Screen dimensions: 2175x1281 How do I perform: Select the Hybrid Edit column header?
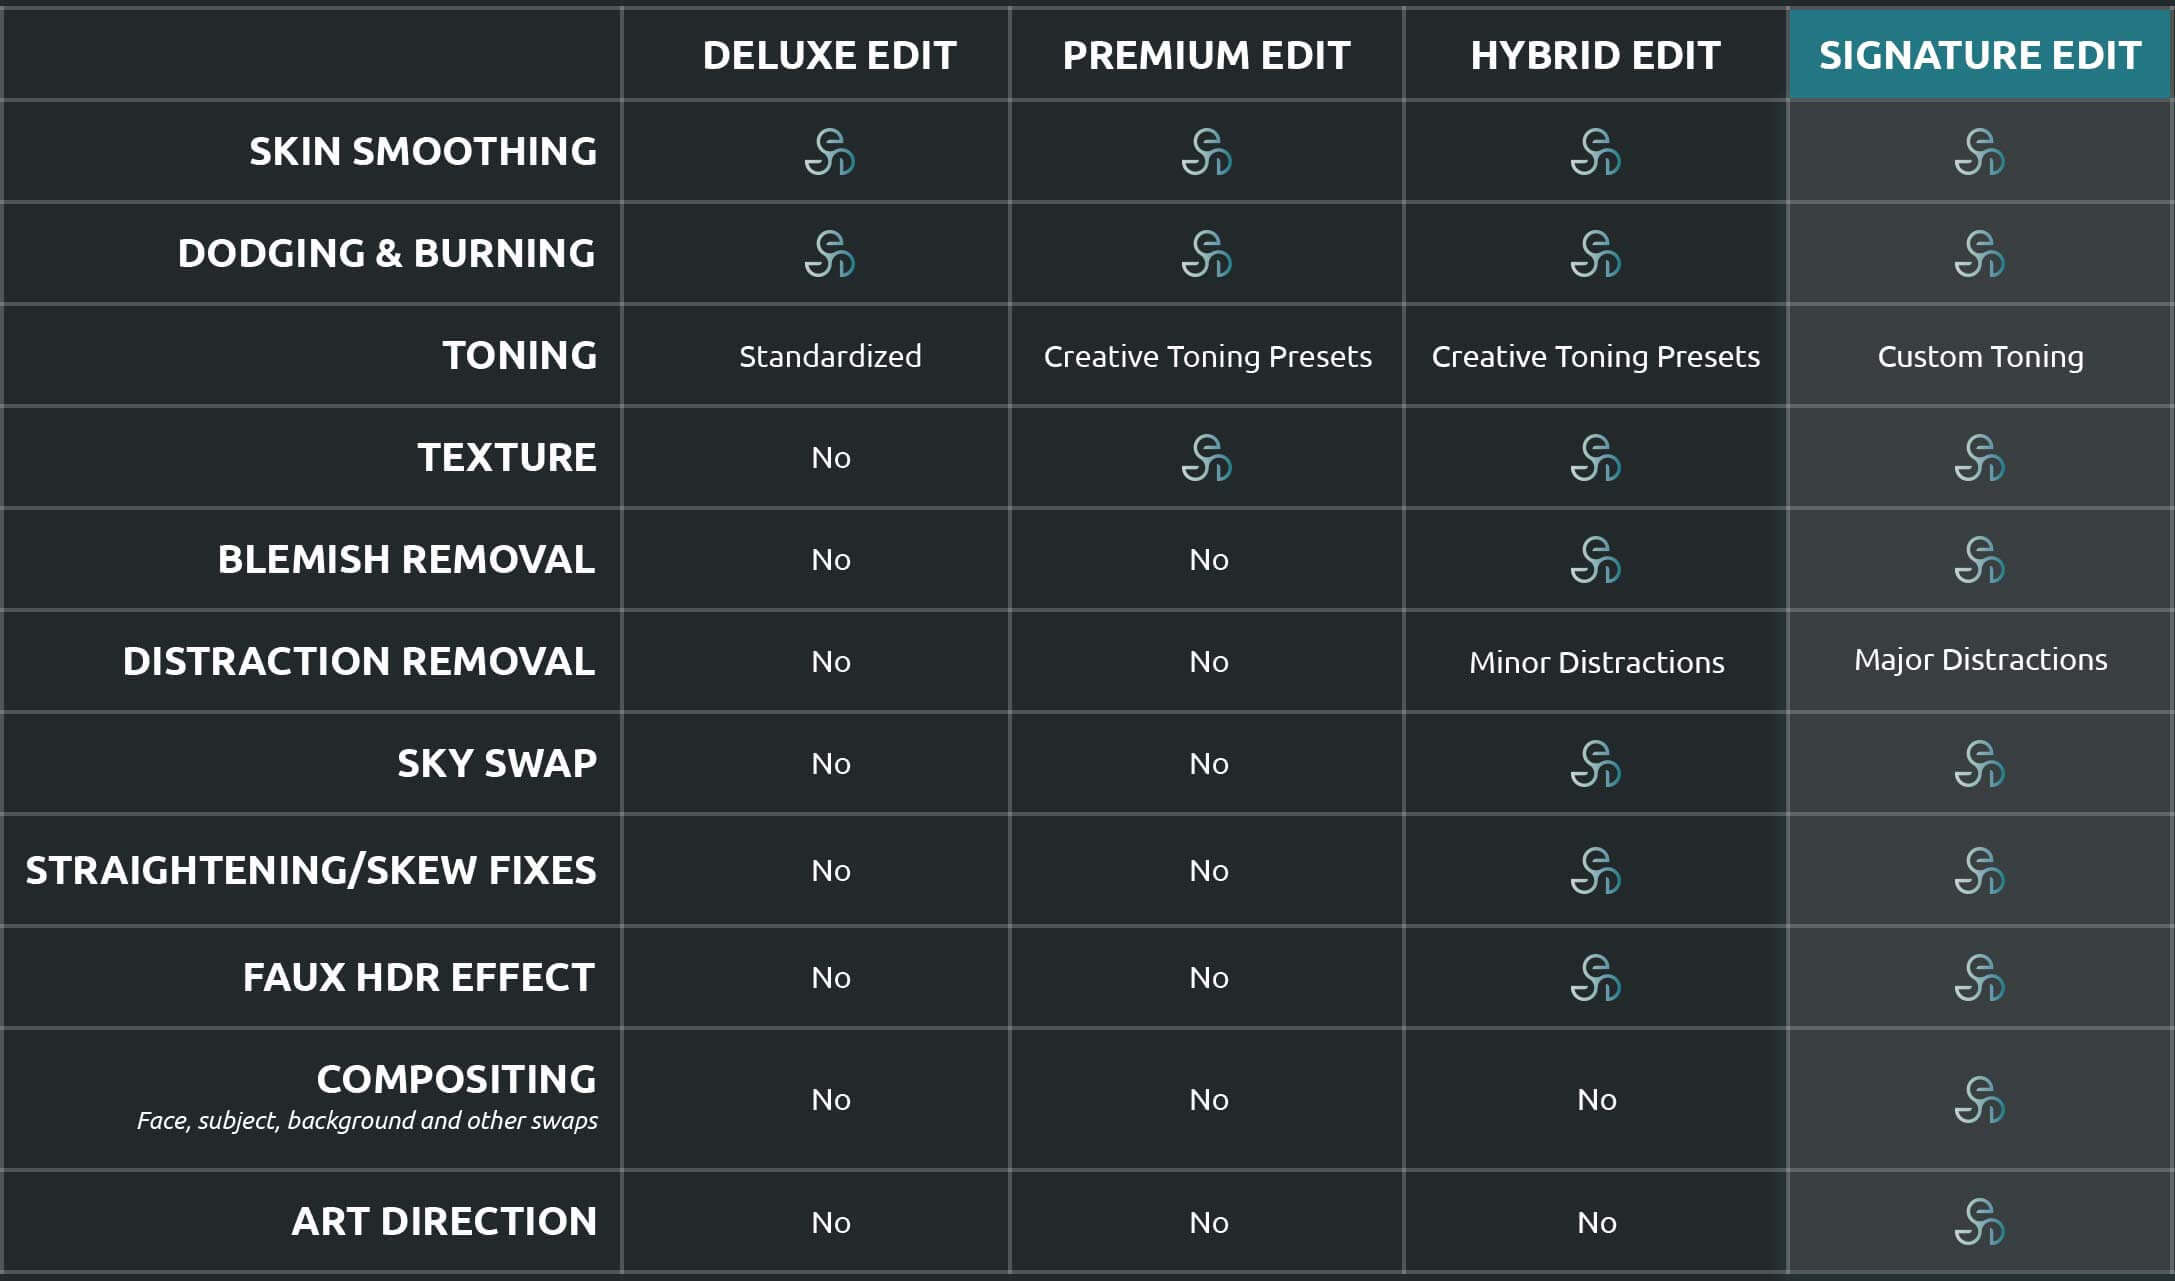pyautogui.click(x=1596, y=55)
